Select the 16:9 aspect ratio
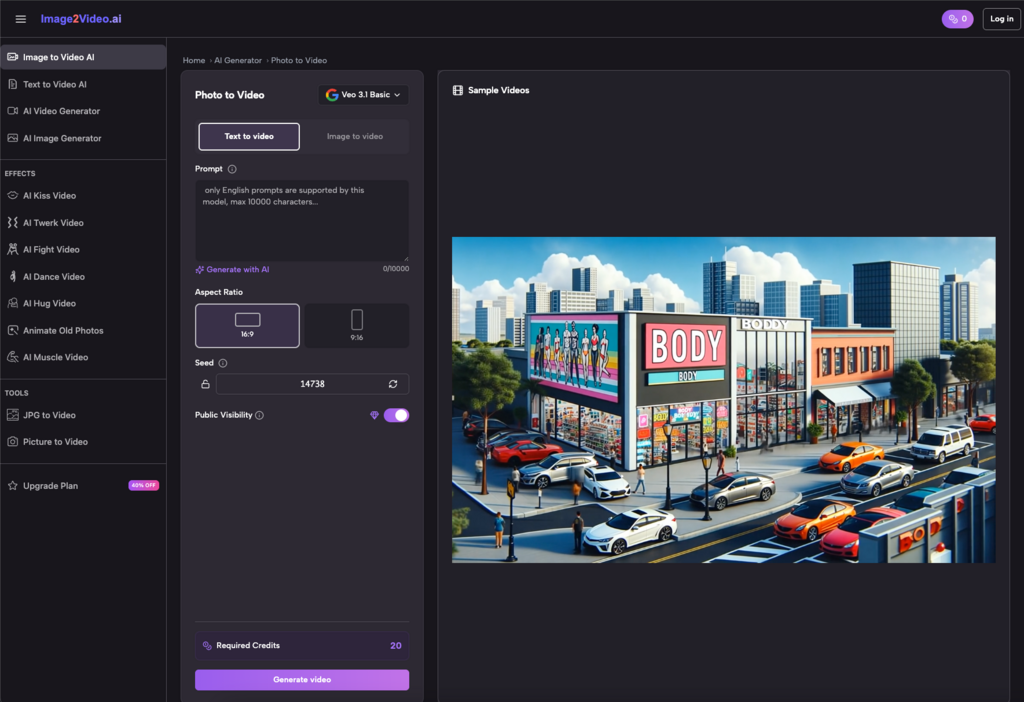Viewport: 1024px width, 702px height. (247, 325)
